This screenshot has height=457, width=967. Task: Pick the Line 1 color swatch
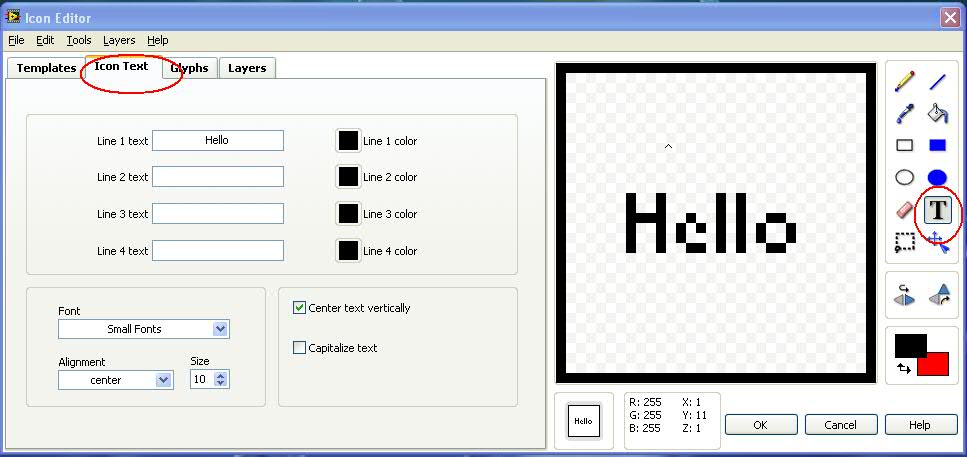coord(348,141)
